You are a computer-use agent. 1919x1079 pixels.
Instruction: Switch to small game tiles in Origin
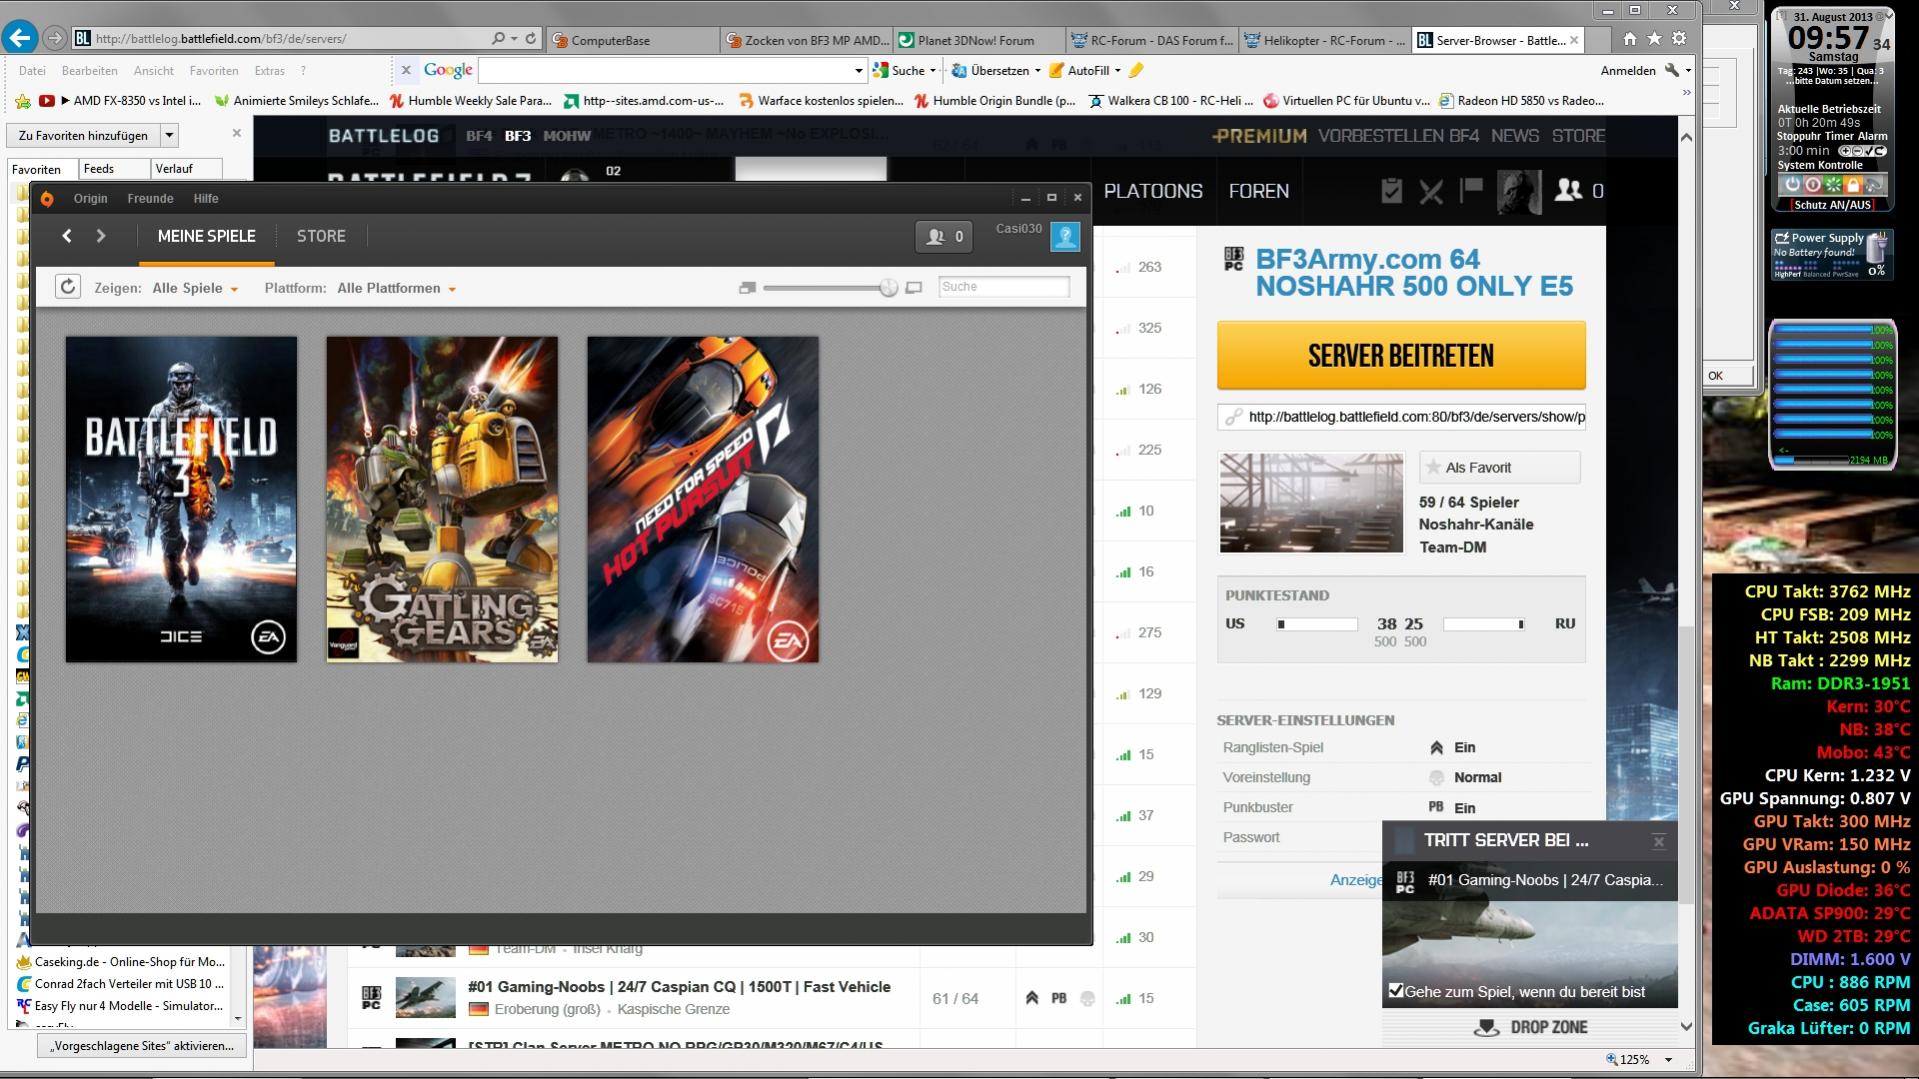point(747,288)
